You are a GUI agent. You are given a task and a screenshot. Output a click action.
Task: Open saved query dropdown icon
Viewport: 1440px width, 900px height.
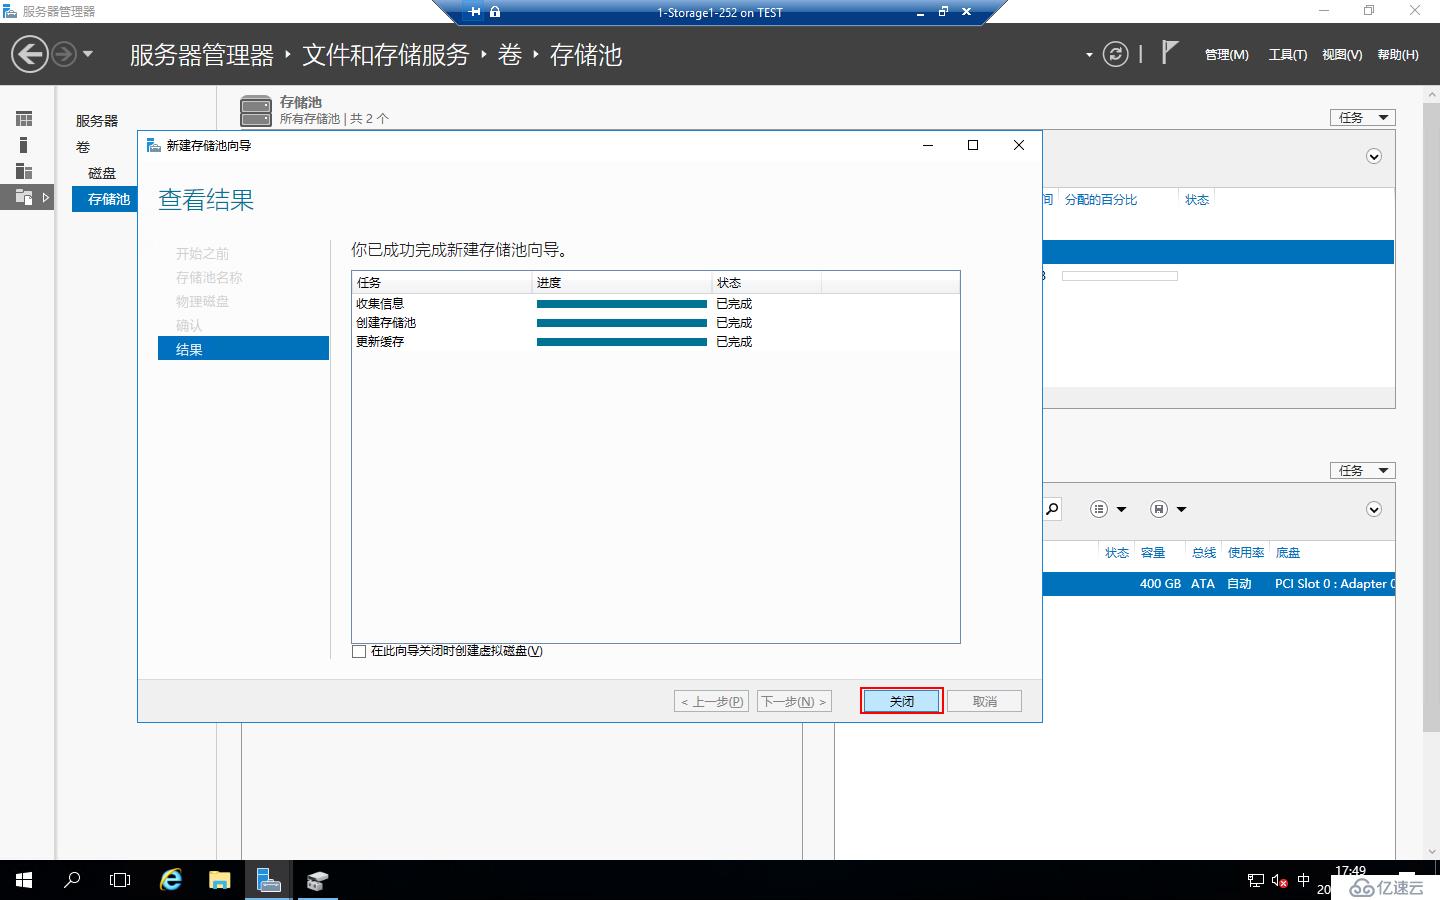click(1168, 509)
